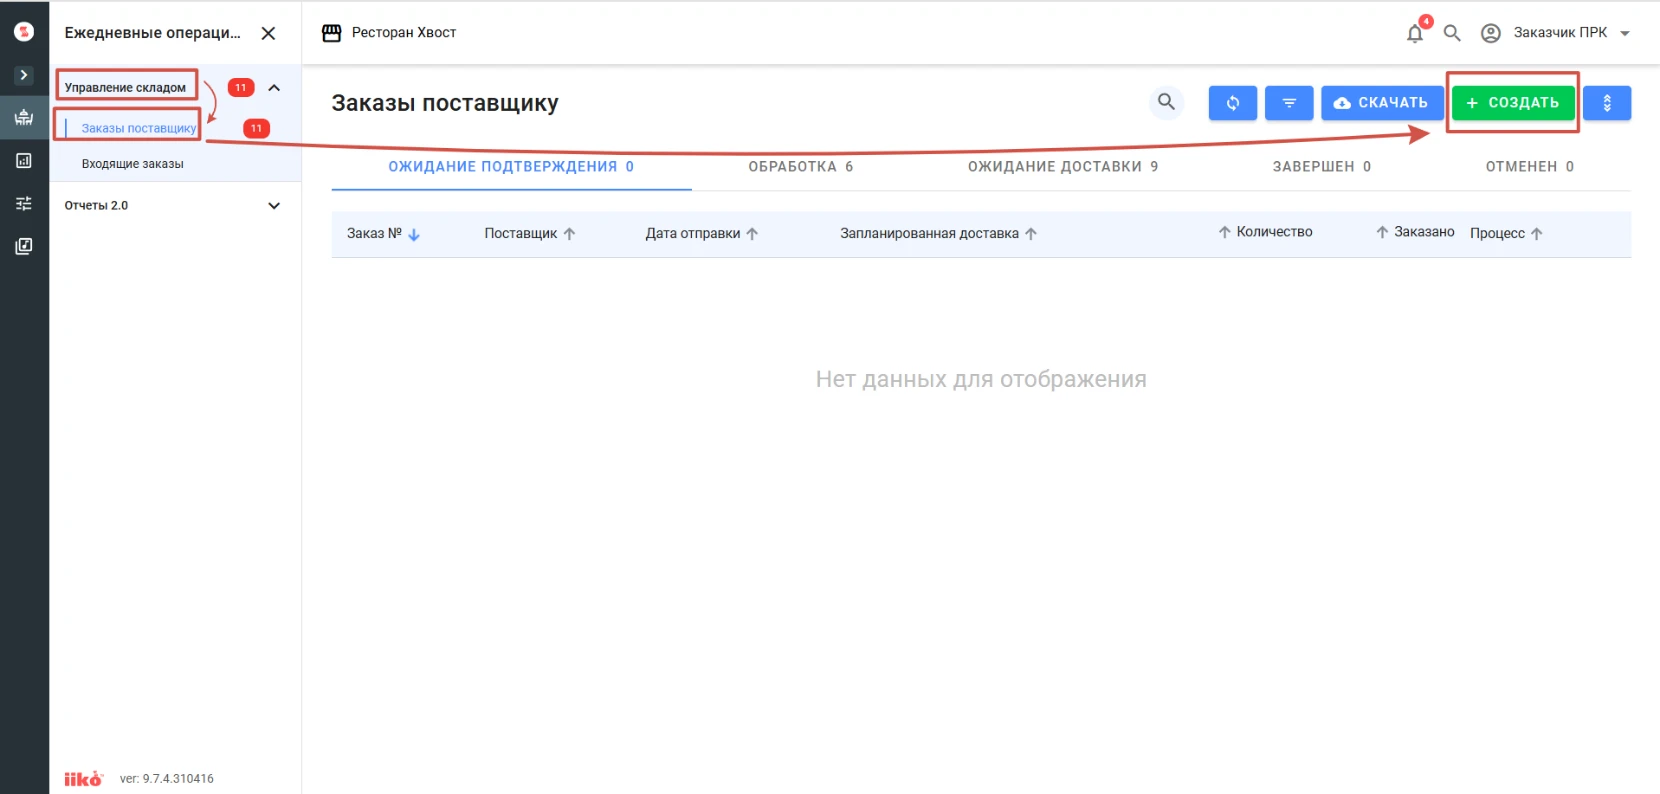The image size is (1660, 794).
Task: Click the refresh orders icon button
Action: click(1232, 103)
